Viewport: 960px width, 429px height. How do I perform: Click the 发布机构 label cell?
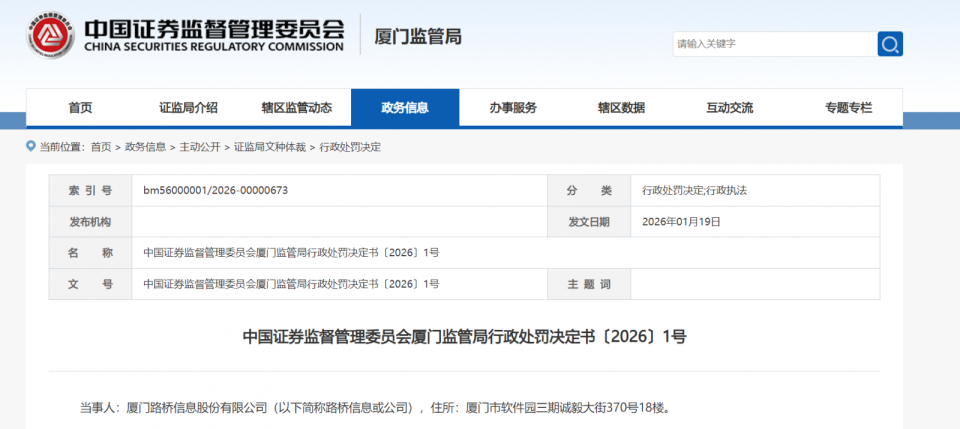90,222
